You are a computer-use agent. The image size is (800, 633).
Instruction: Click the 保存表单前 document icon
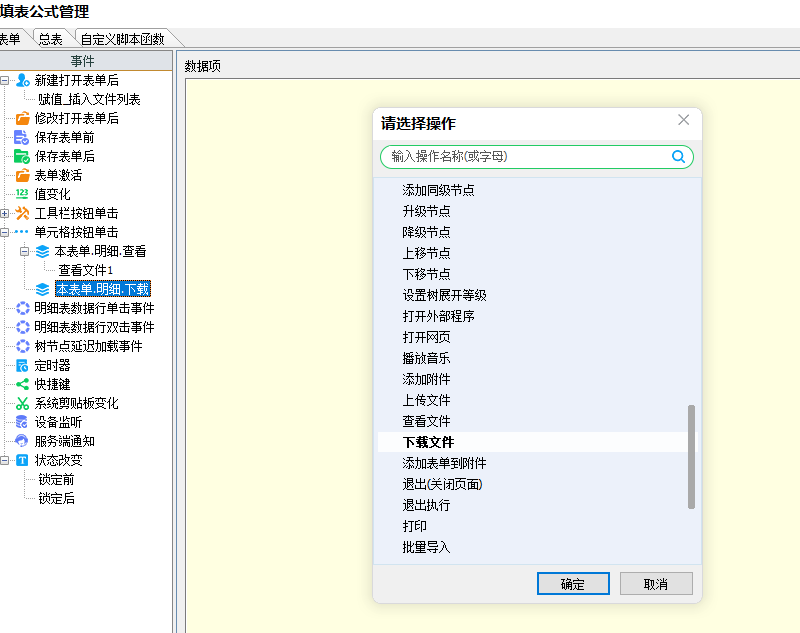click(x=21, y=137)
